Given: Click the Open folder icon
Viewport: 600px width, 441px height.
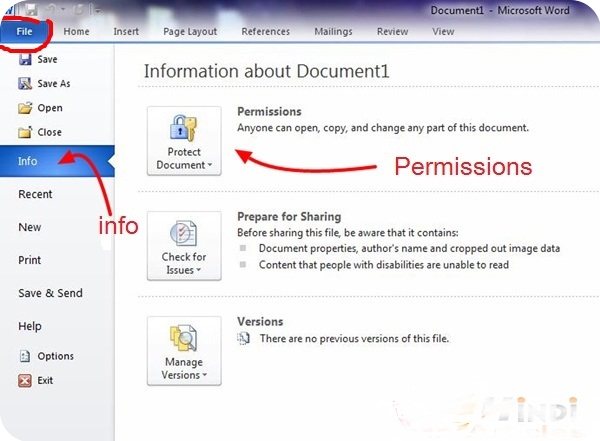Looking at the screenshot, I should click(25, 108).
